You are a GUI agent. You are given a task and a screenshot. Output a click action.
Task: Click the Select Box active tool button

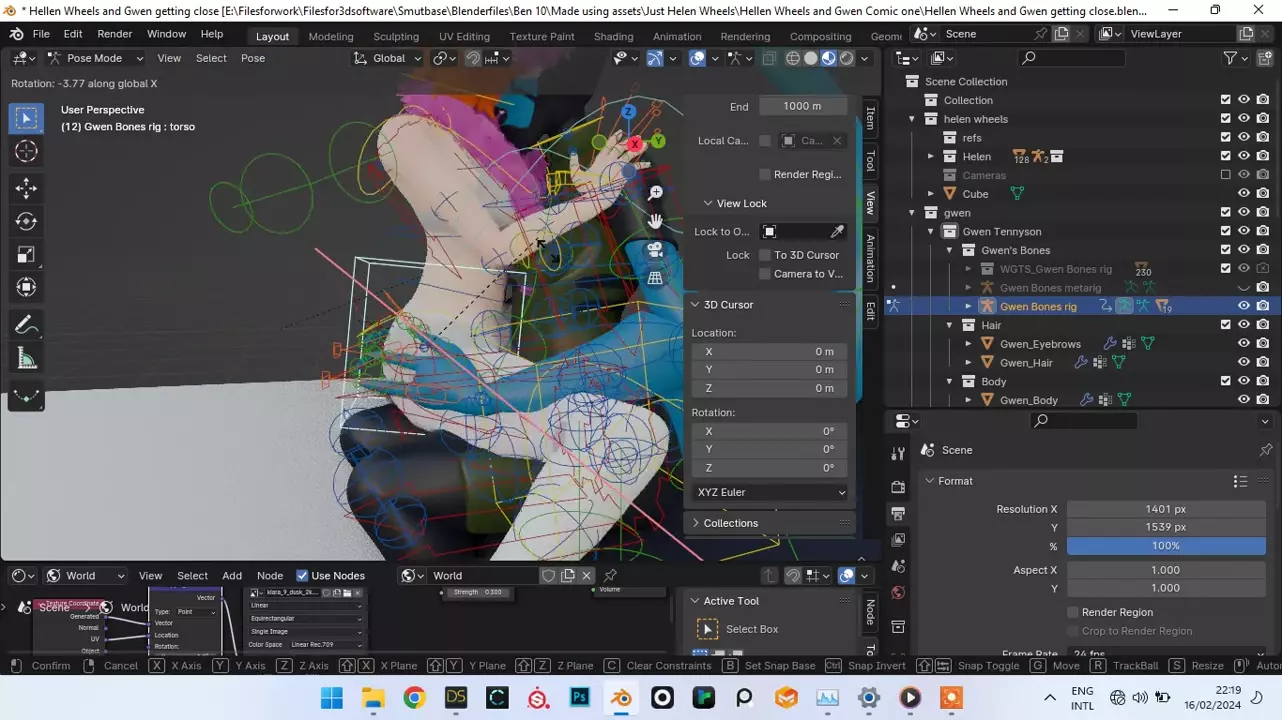pos(708,629)
